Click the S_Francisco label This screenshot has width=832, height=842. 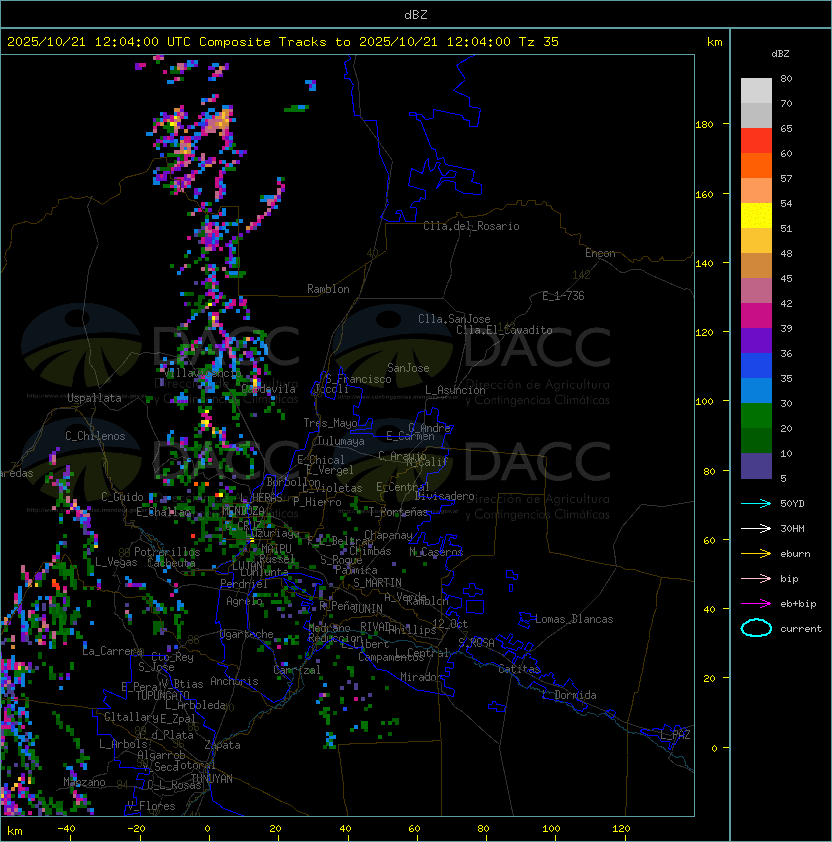[359, 379]
